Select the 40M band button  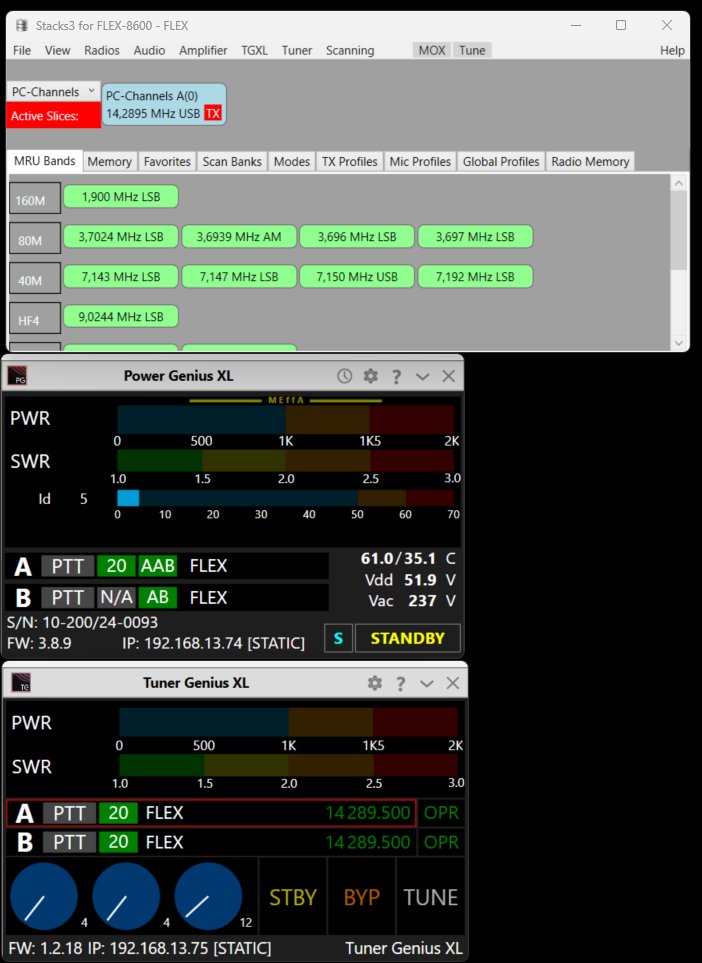[35, 278]
